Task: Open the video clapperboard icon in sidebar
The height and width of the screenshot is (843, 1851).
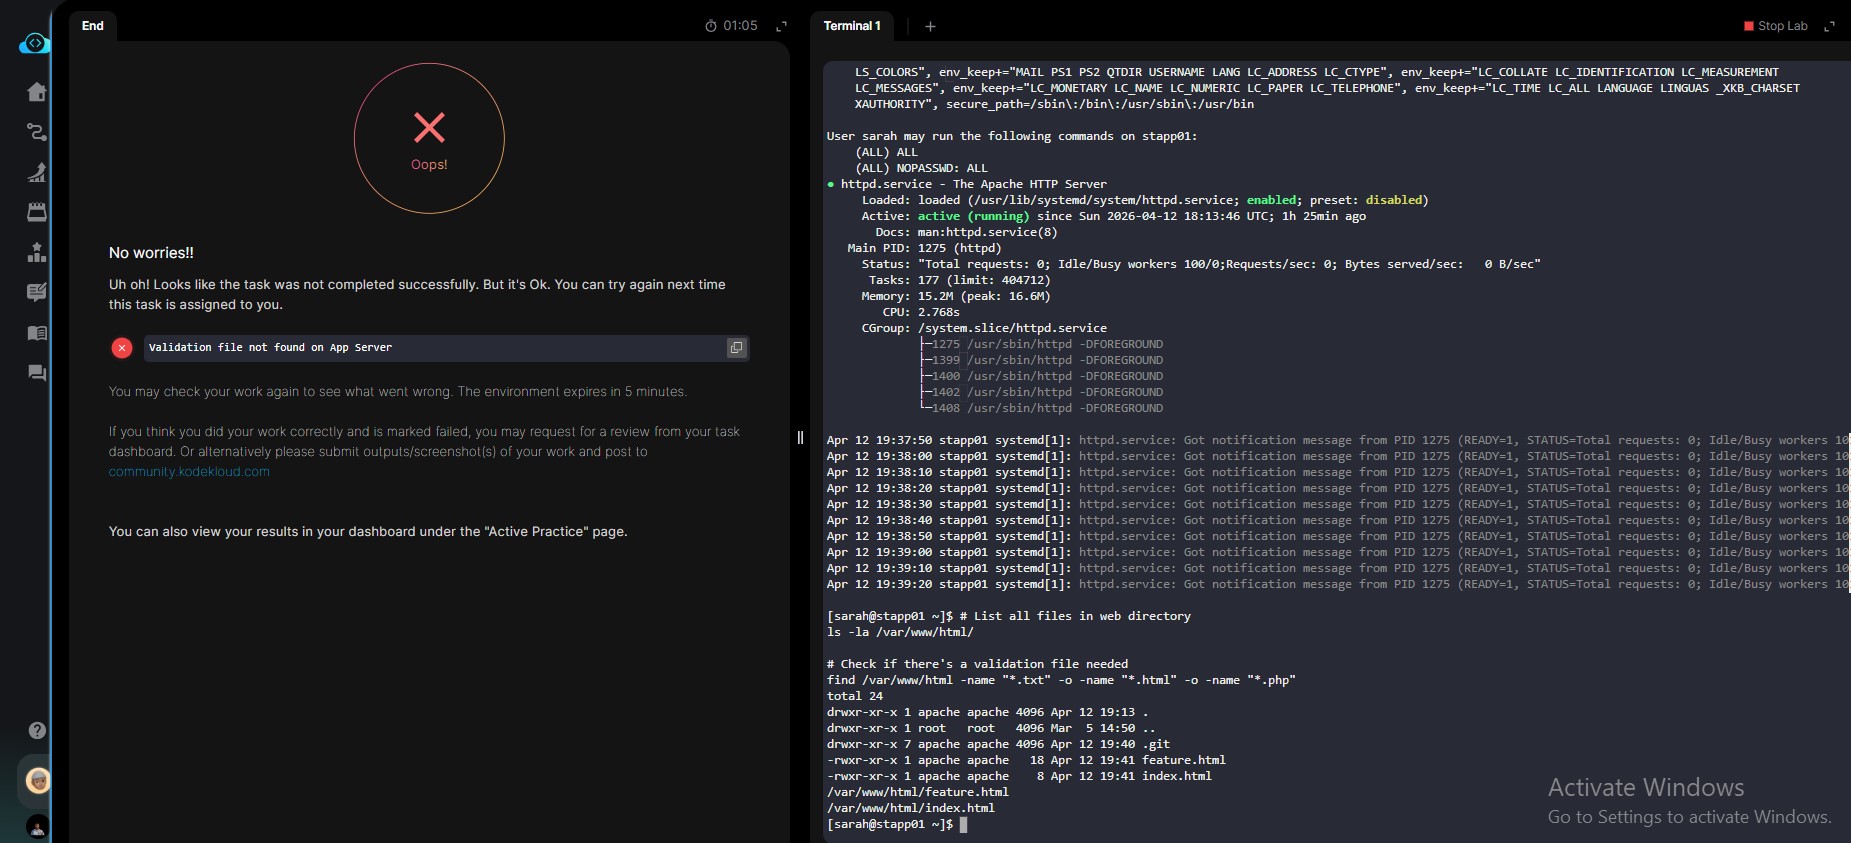Action: [37, 212]
